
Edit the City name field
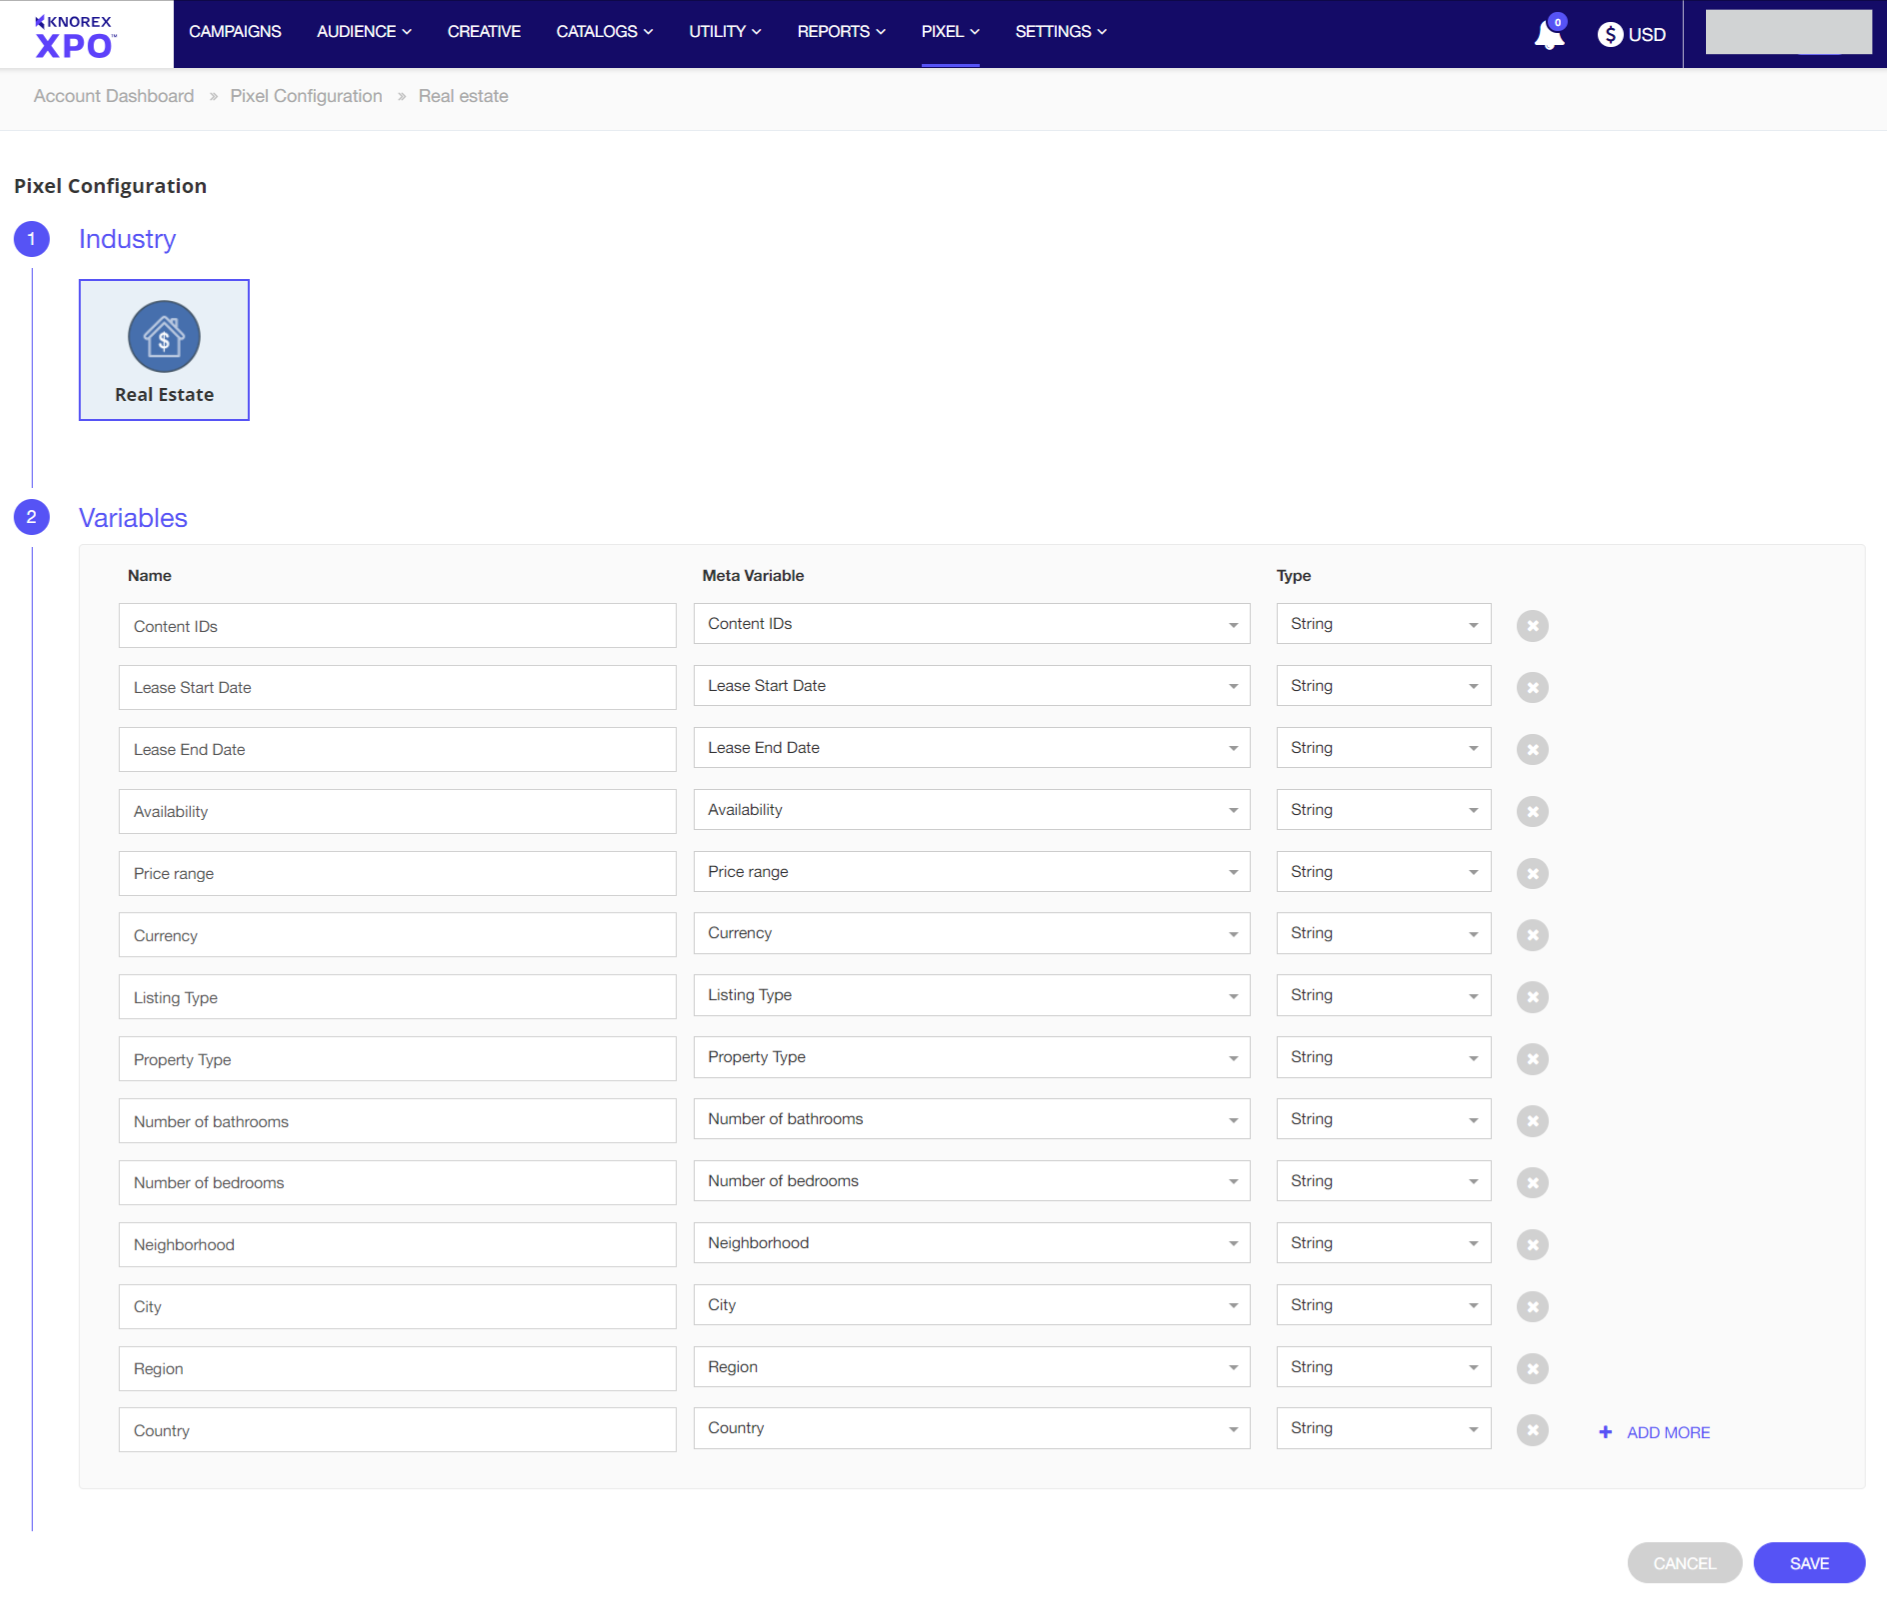pos(397,1307)
